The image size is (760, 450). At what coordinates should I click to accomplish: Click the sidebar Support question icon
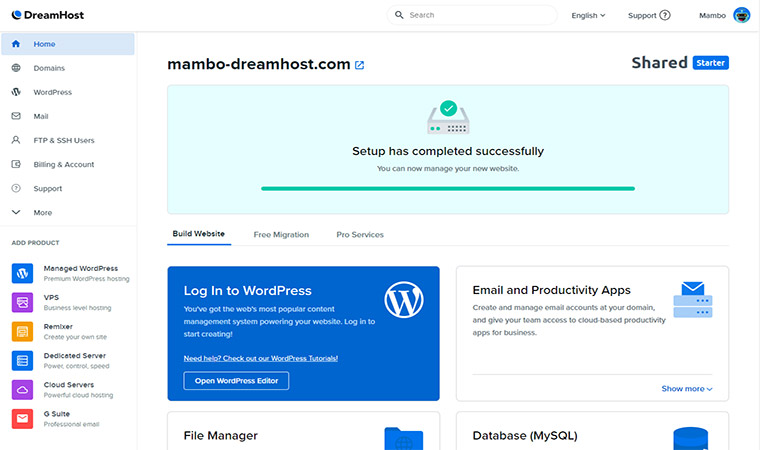16,188
